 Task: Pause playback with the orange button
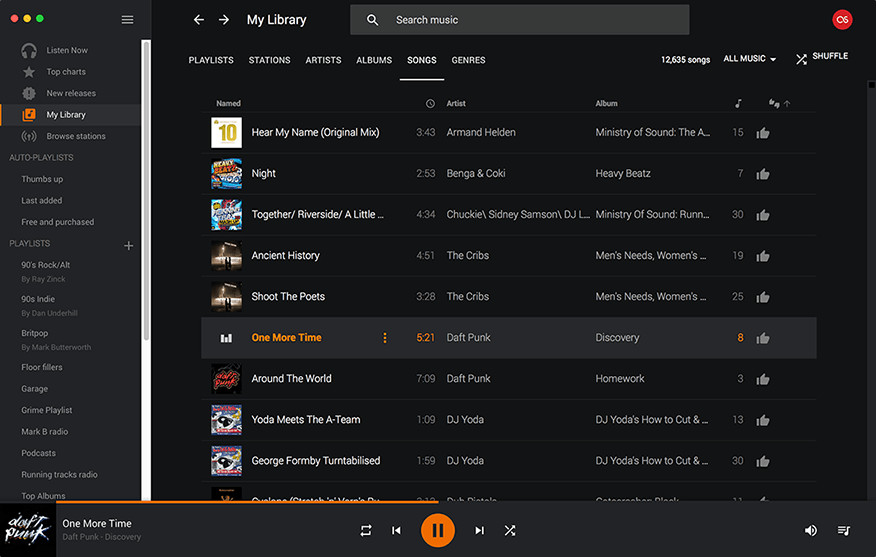coord(437,530)
